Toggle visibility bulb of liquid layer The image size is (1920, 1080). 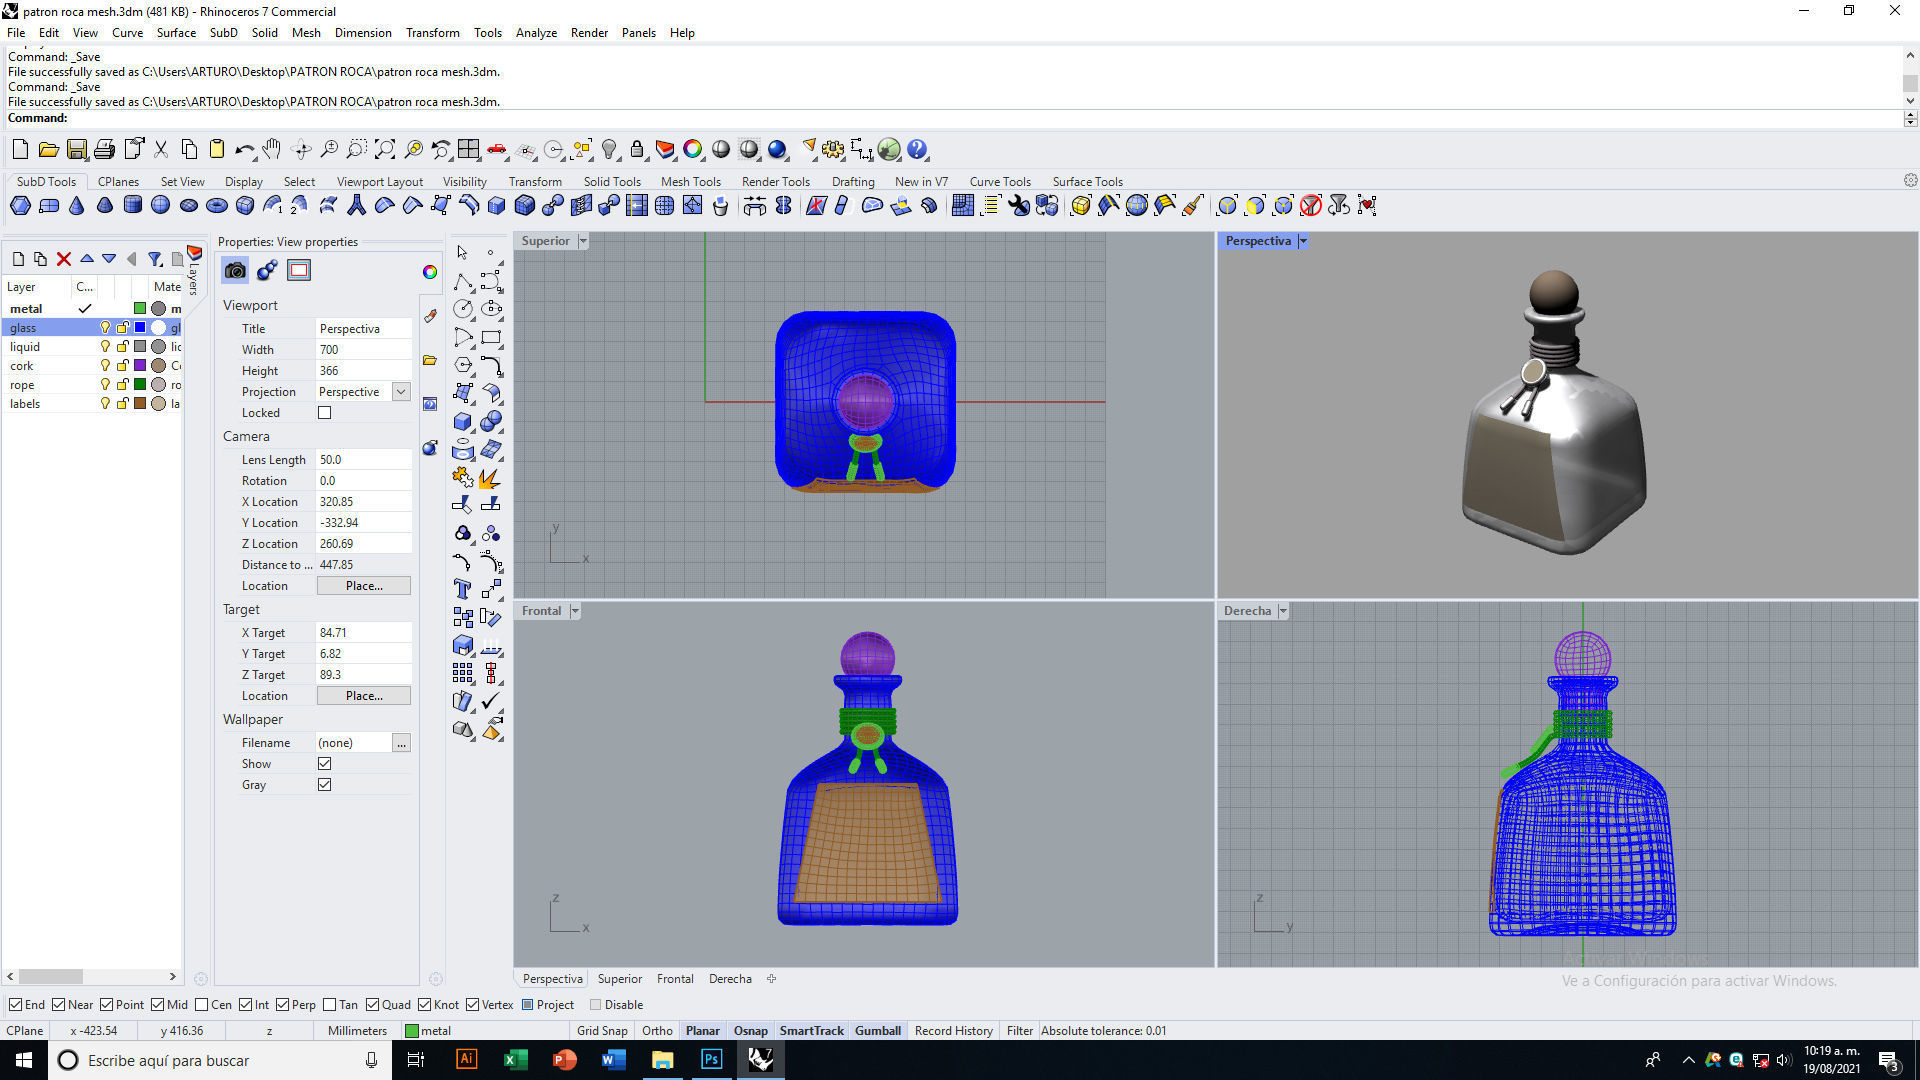[104, 347]
